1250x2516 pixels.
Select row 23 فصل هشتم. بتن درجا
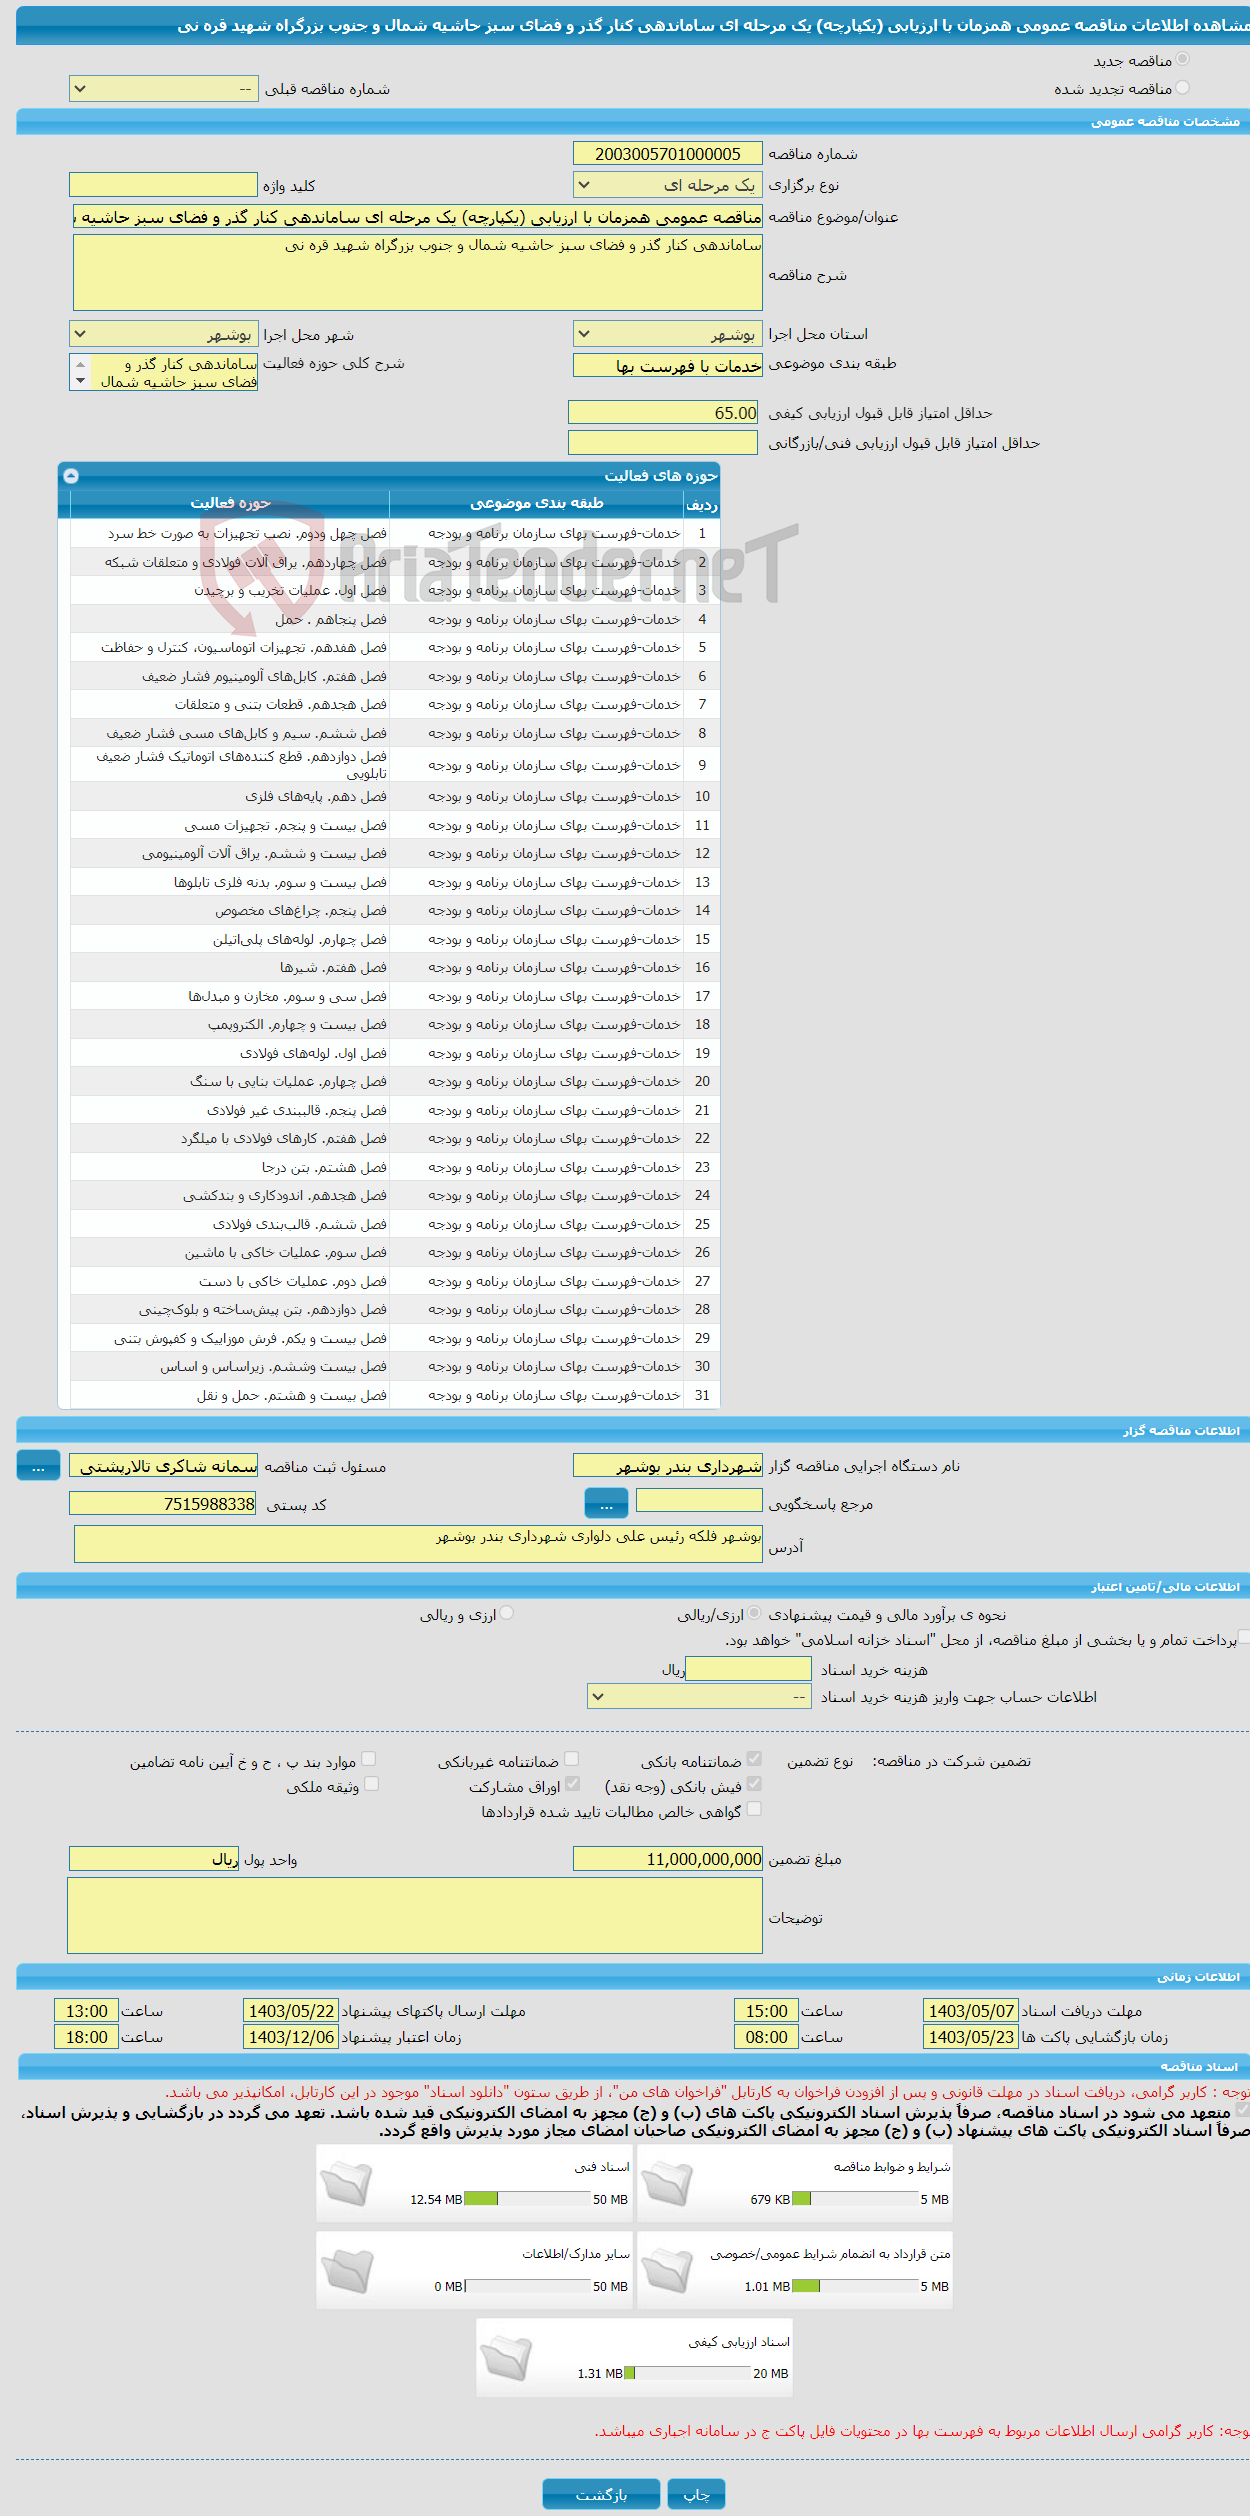[x=395, y=1167]
